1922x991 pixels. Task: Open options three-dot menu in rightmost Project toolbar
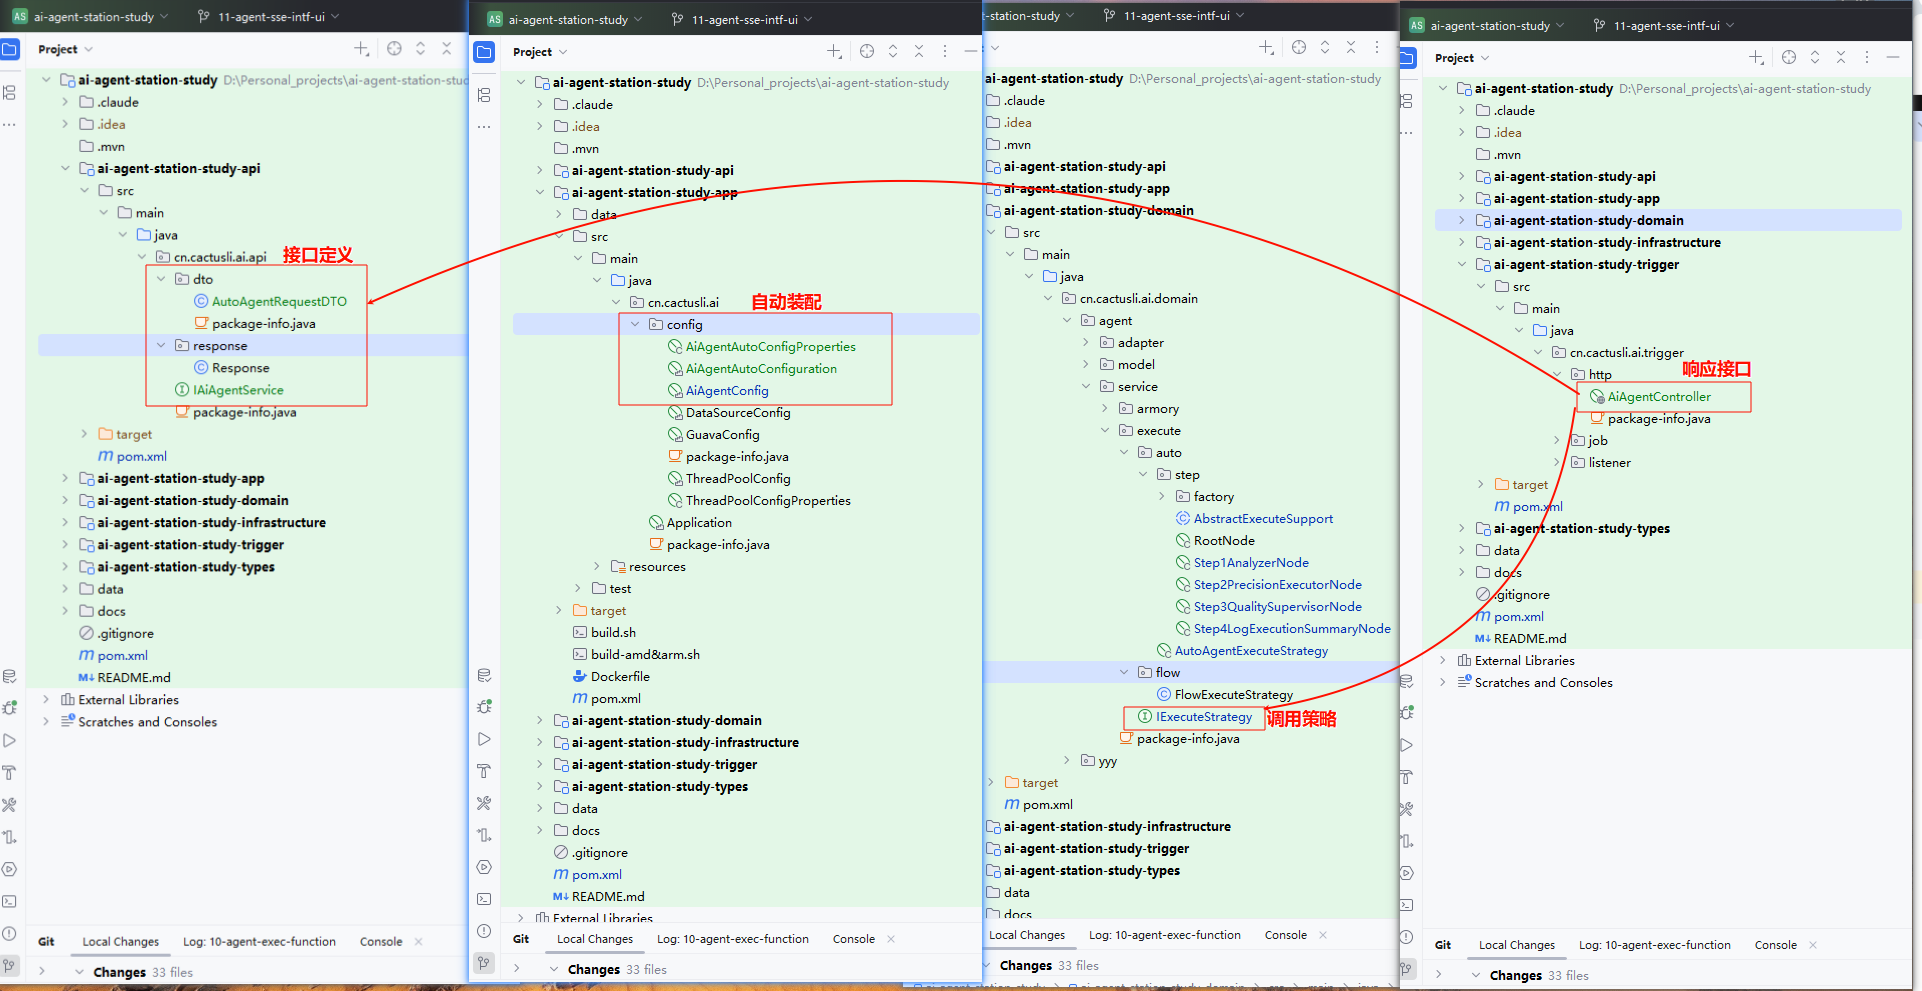tap(1866, 58)
